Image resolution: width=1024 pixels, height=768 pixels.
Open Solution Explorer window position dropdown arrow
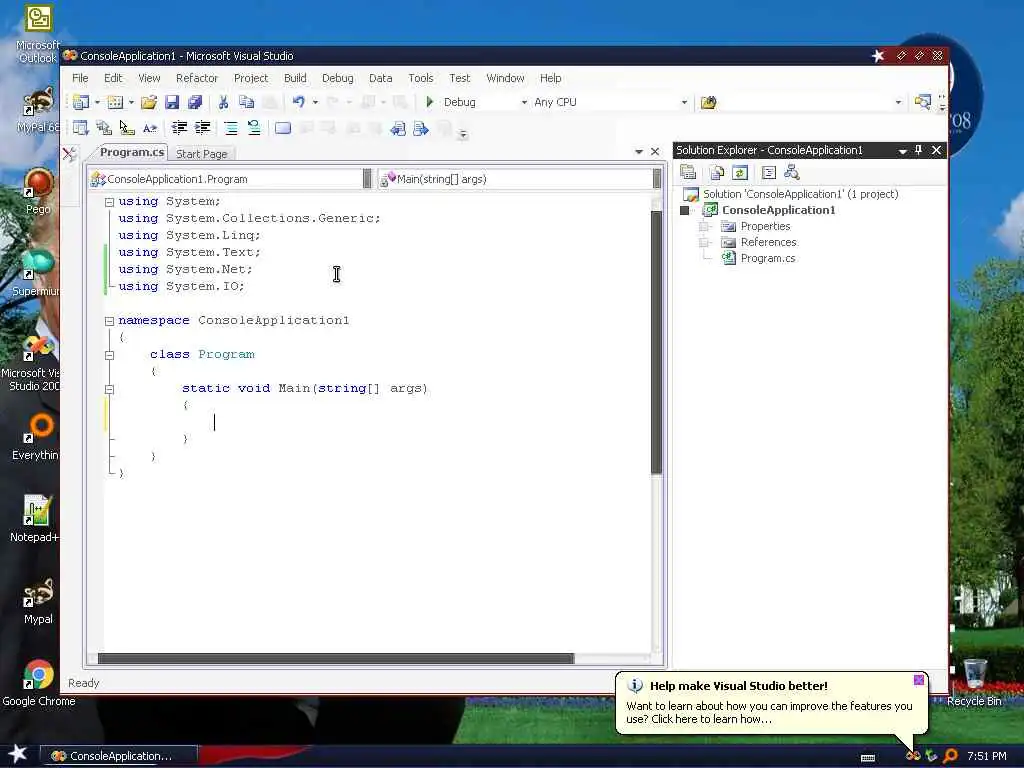pos(902,151)
